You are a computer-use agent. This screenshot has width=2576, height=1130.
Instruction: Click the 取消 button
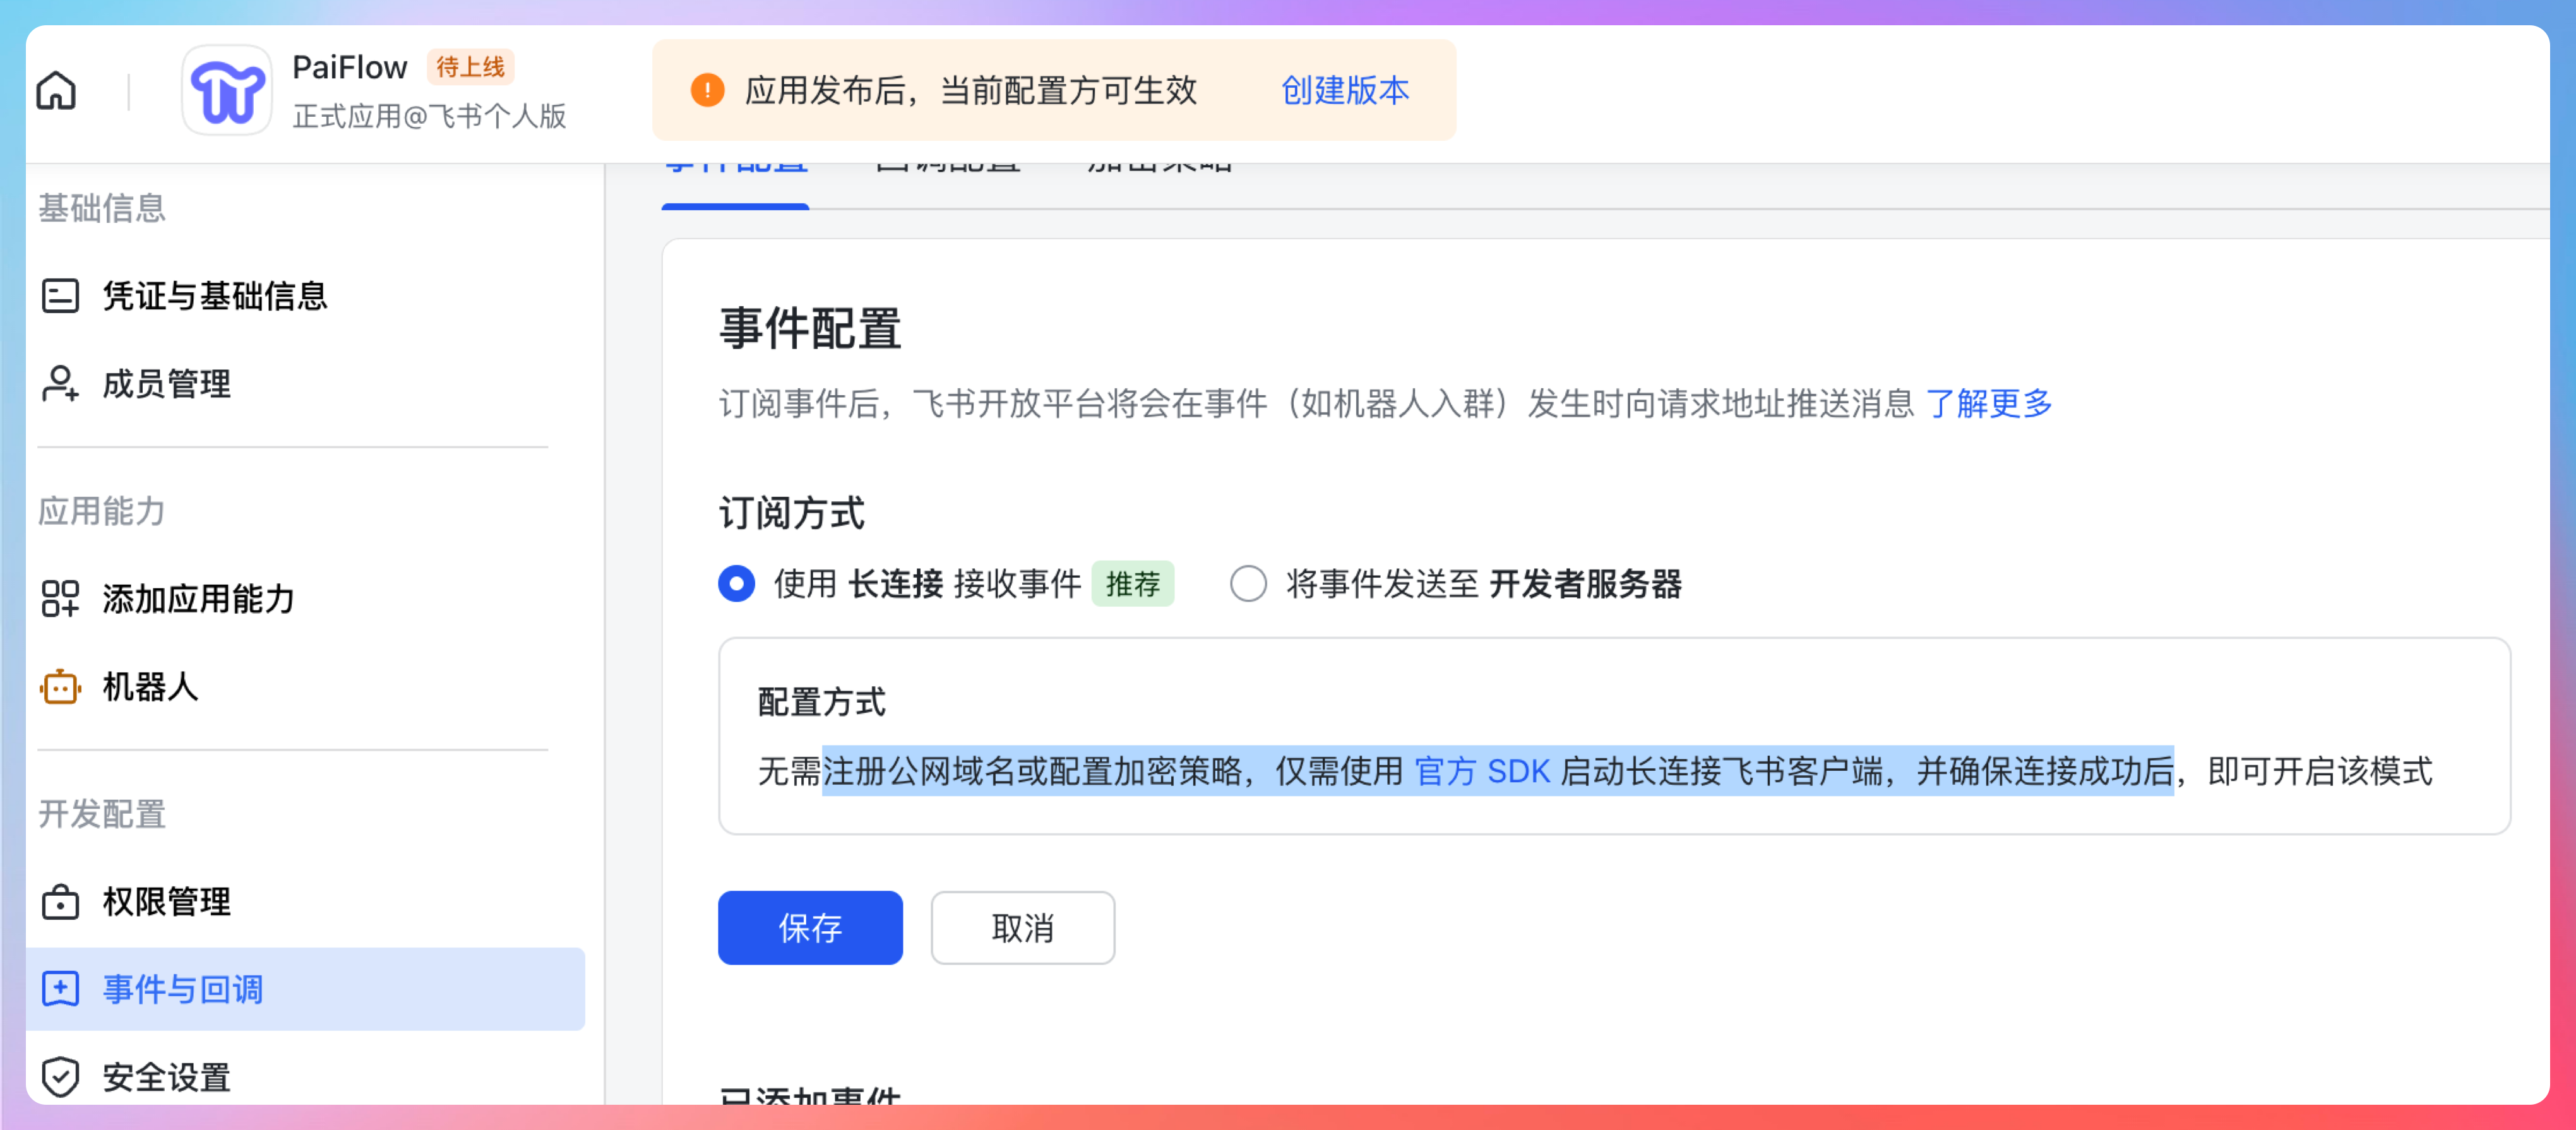click(x=1022, y=928)
